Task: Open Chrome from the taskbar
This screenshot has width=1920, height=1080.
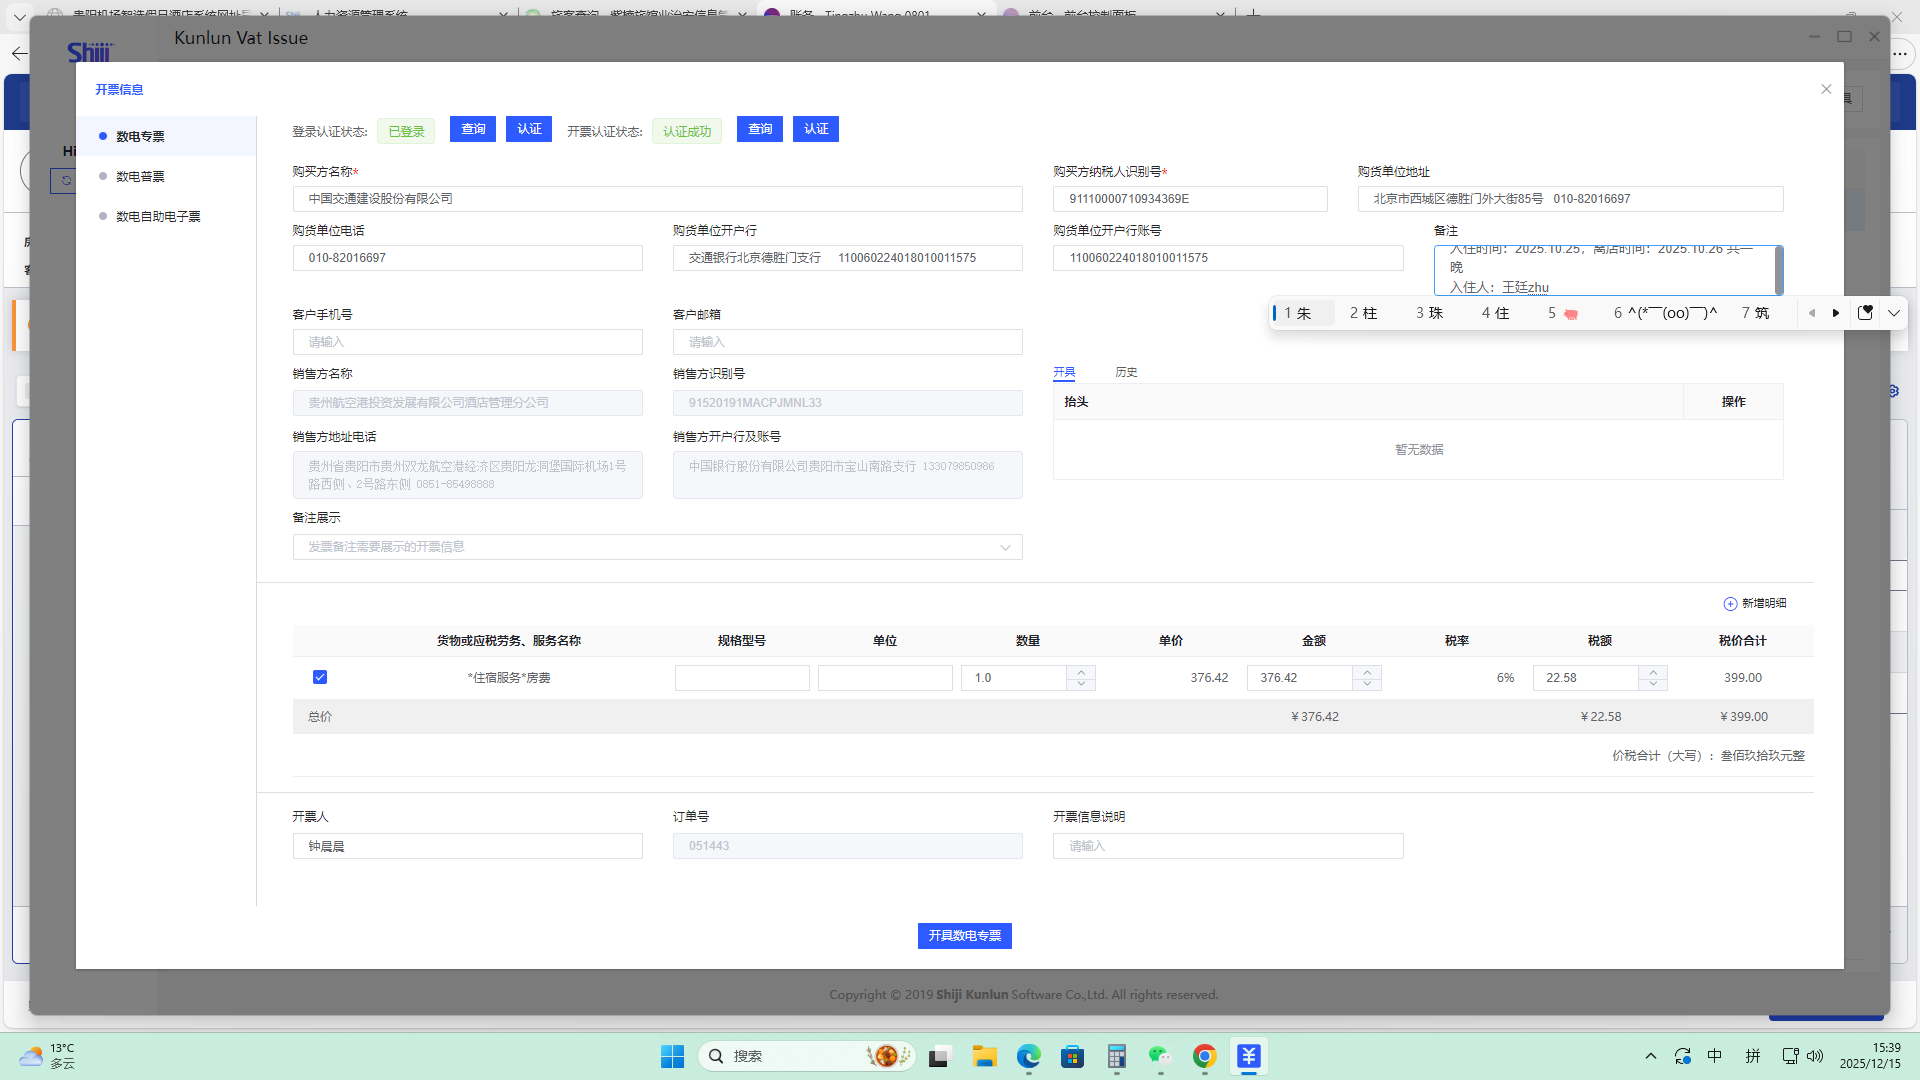Action: [1204, 1056]
